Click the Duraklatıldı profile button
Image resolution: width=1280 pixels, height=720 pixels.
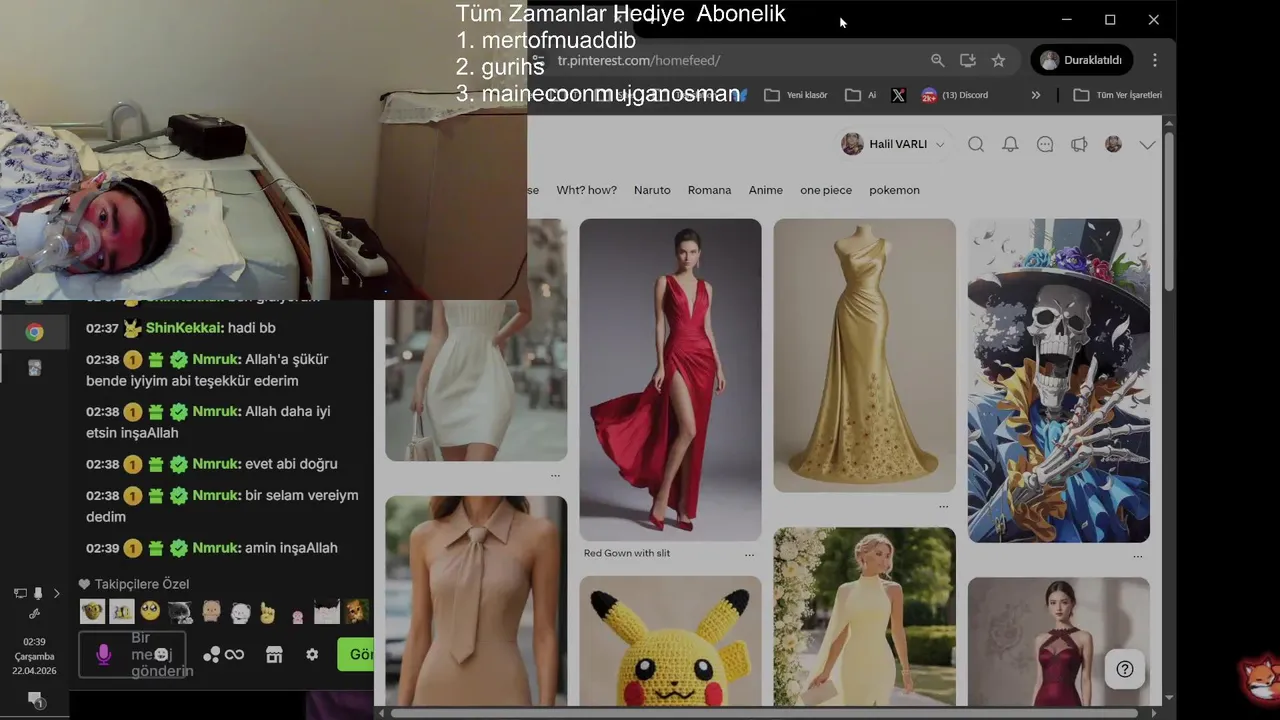1082,60
